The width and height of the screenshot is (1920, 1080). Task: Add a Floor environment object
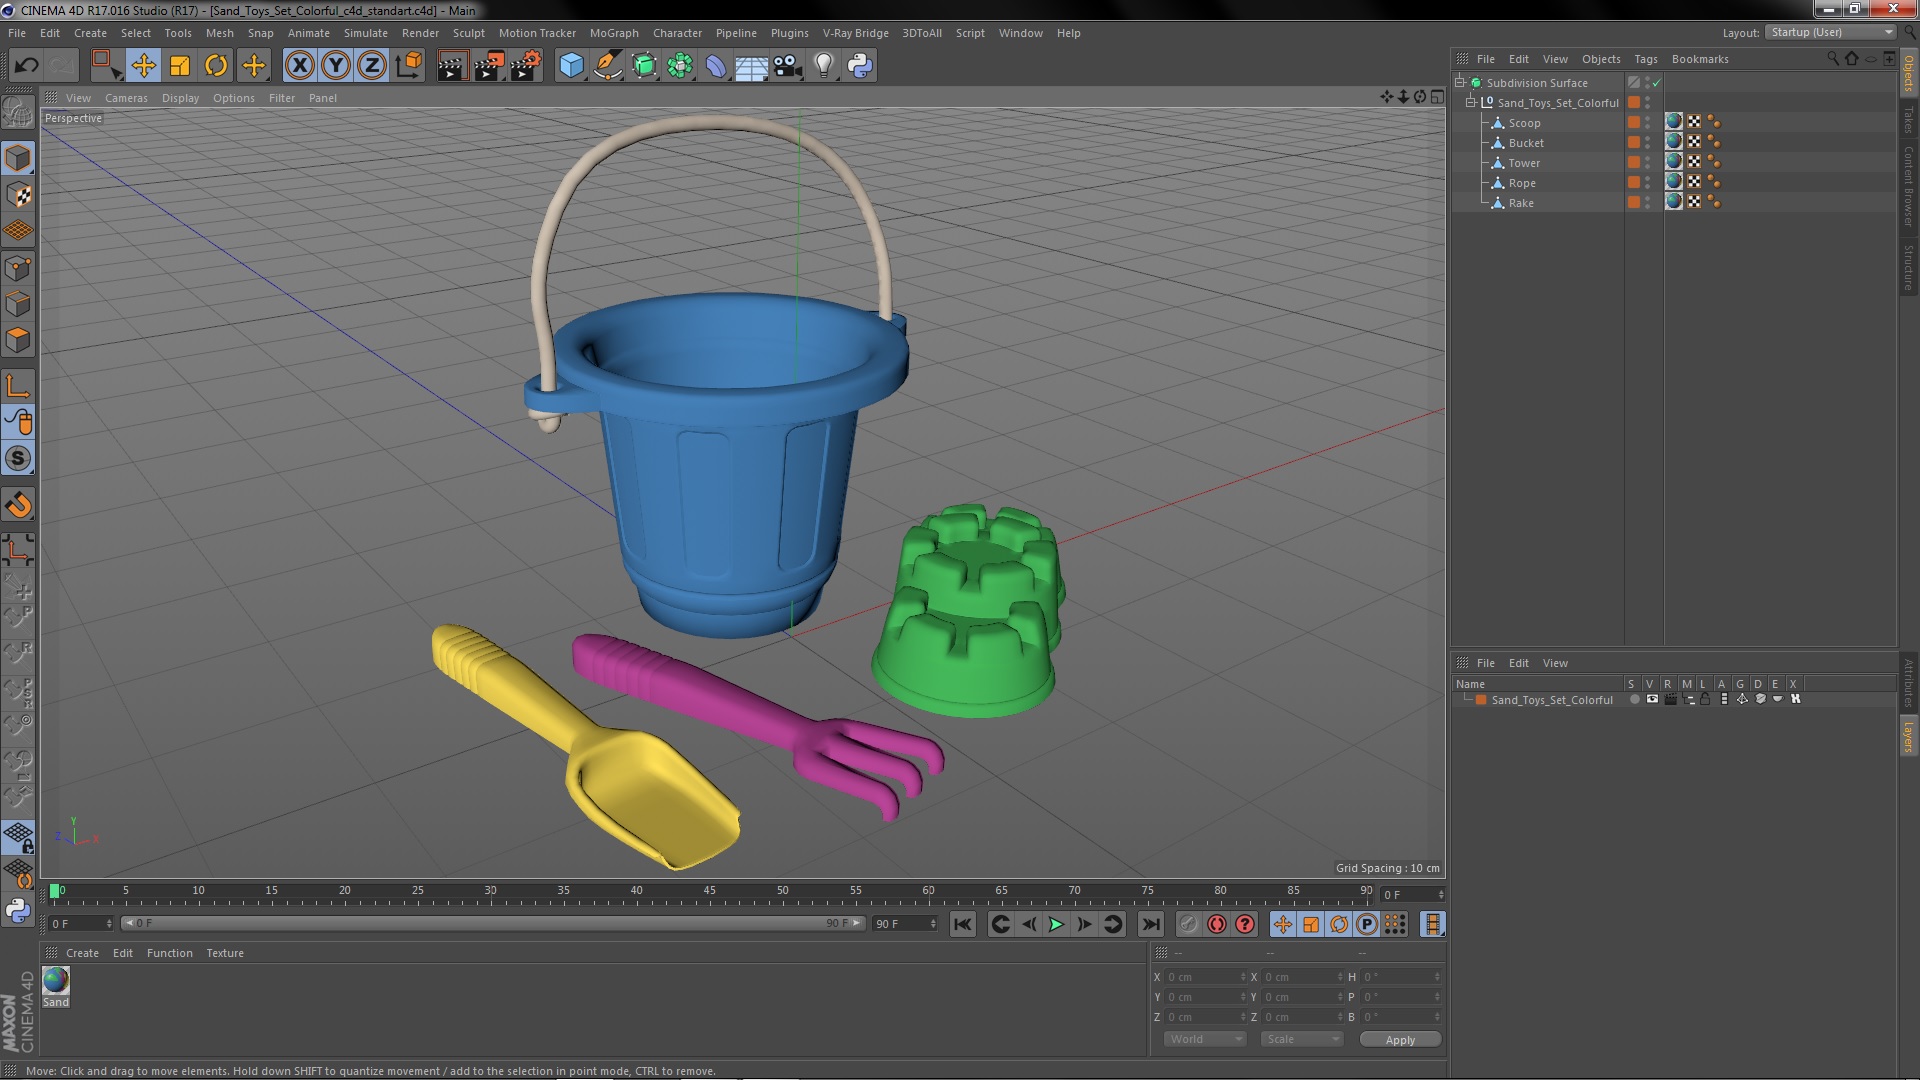coord(751,66)
